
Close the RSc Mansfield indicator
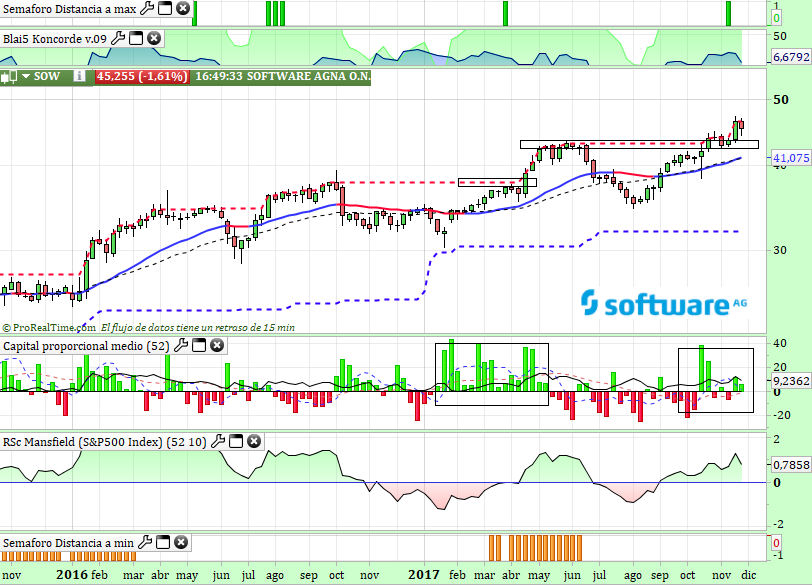[x=254, y=441]
